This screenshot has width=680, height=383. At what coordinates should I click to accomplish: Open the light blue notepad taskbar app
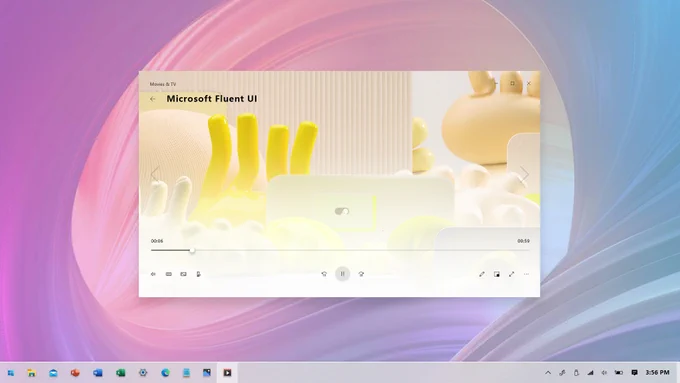186,373
